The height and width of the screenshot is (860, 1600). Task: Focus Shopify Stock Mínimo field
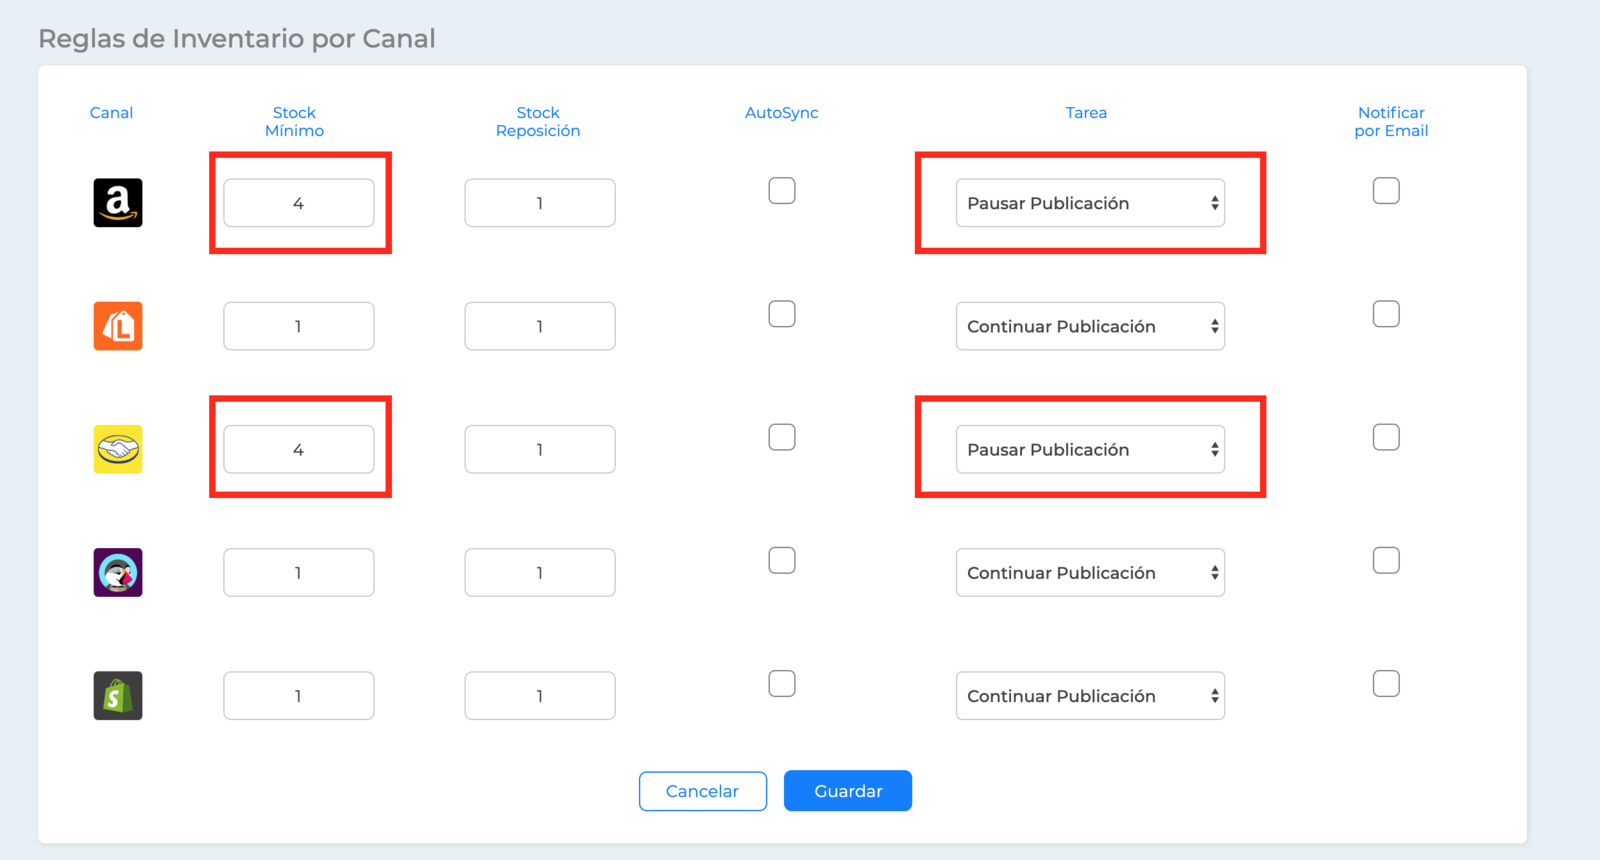(299, 695)
